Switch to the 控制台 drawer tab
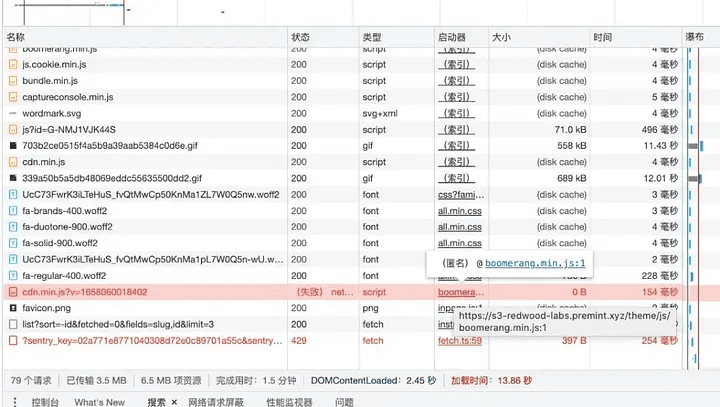Screen dimensions: 720x407 [45, 402]
